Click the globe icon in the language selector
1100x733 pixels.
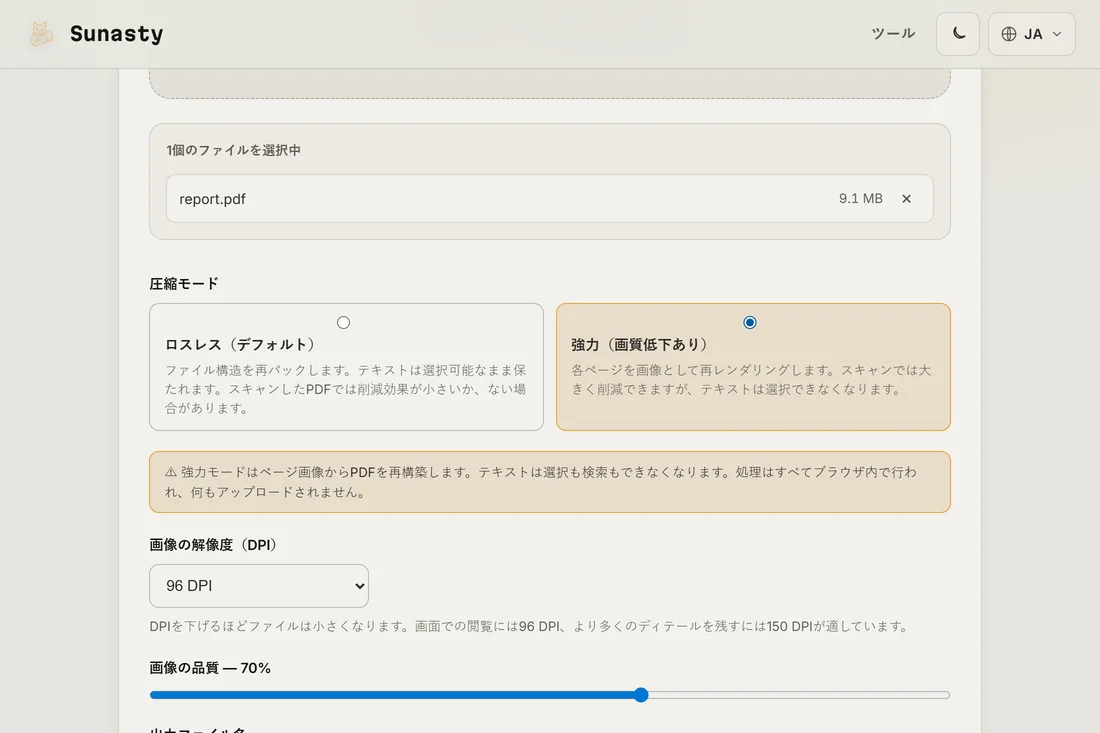coord(1009,34)
